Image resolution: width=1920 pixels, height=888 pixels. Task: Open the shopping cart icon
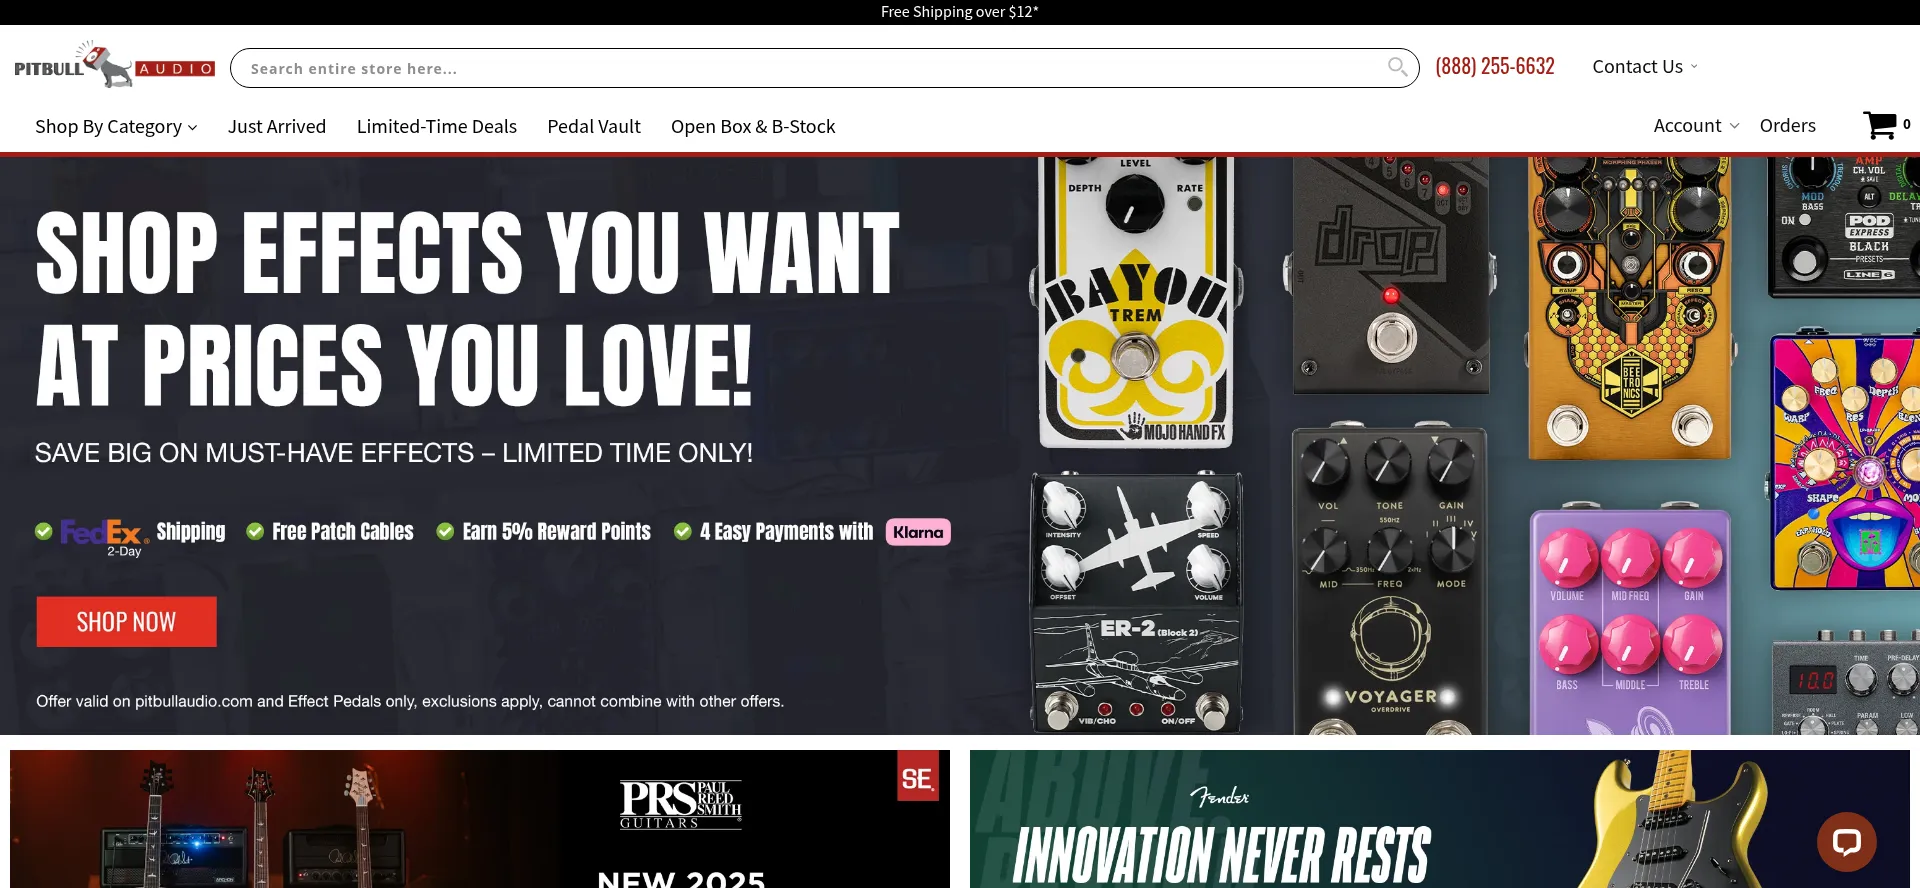point(1879,125)
